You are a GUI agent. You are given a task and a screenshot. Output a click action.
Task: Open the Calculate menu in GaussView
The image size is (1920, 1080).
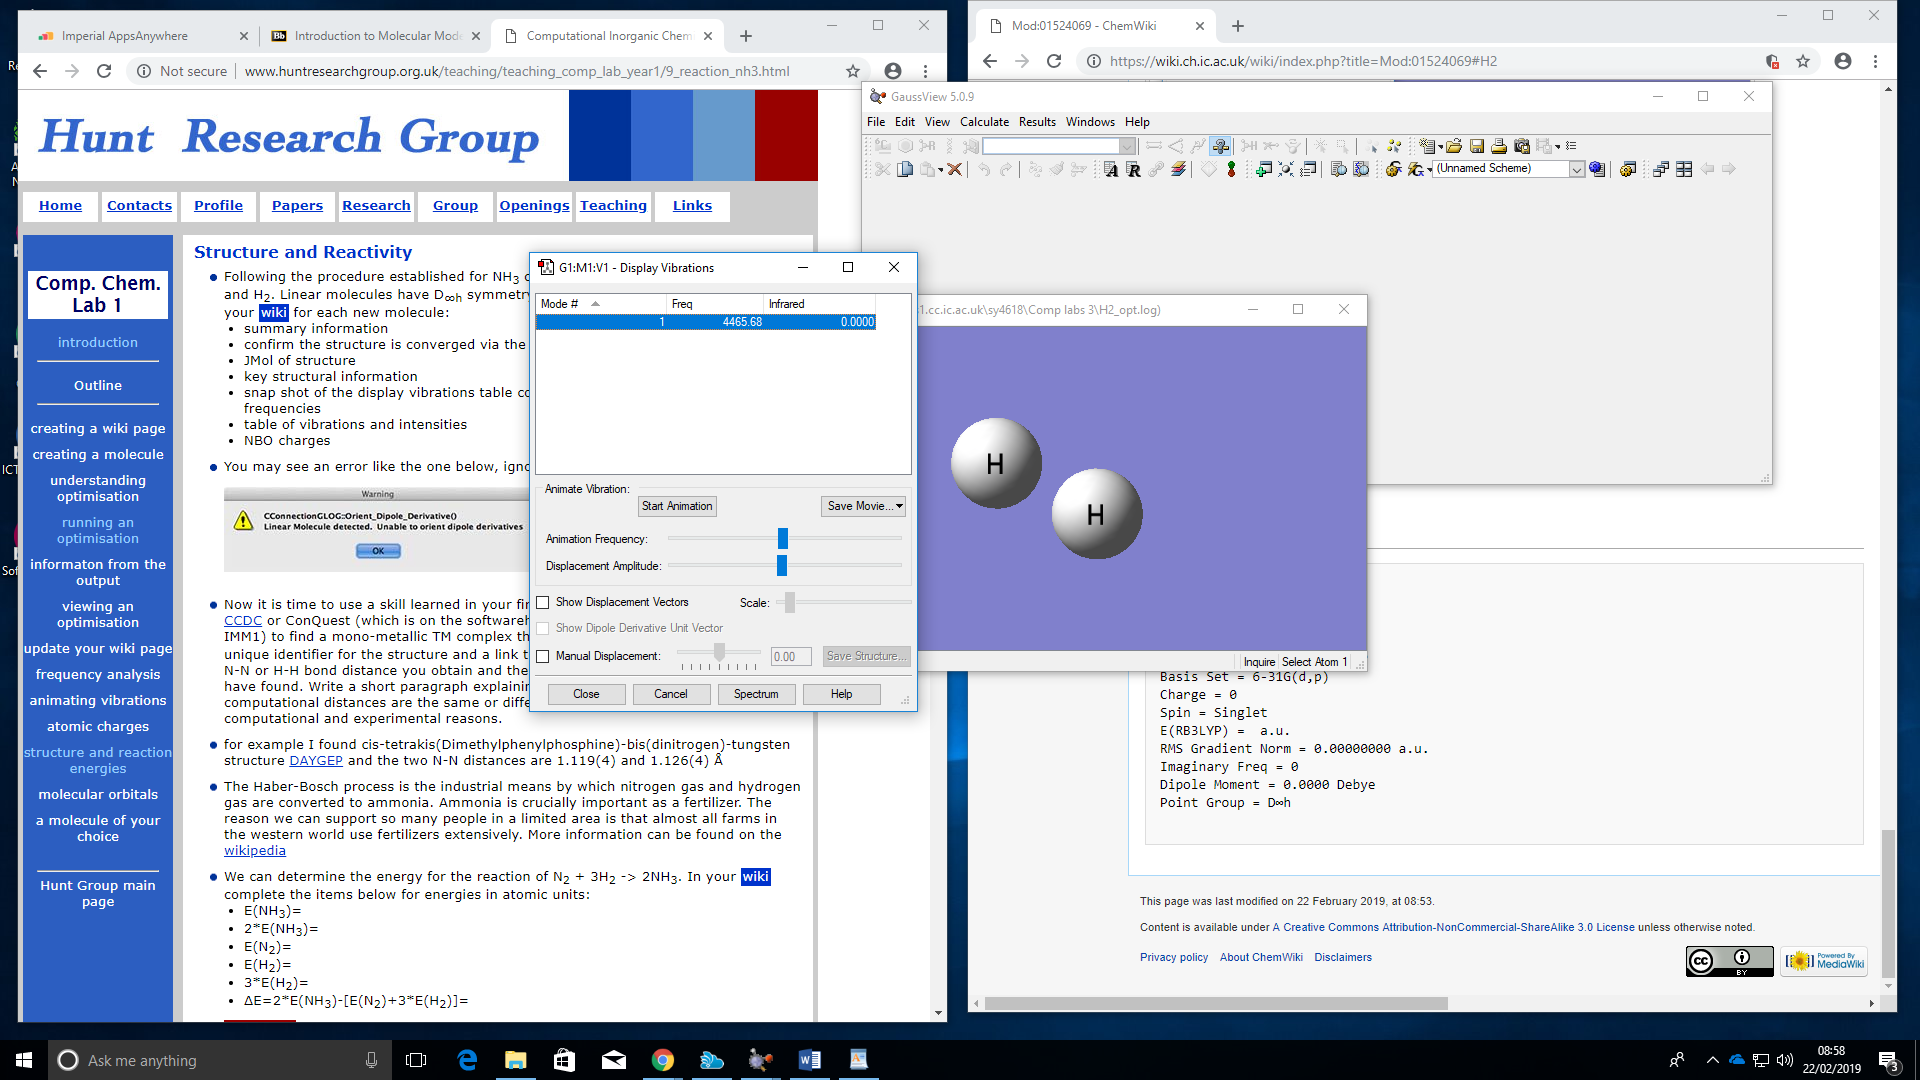[x=984, y=122]
